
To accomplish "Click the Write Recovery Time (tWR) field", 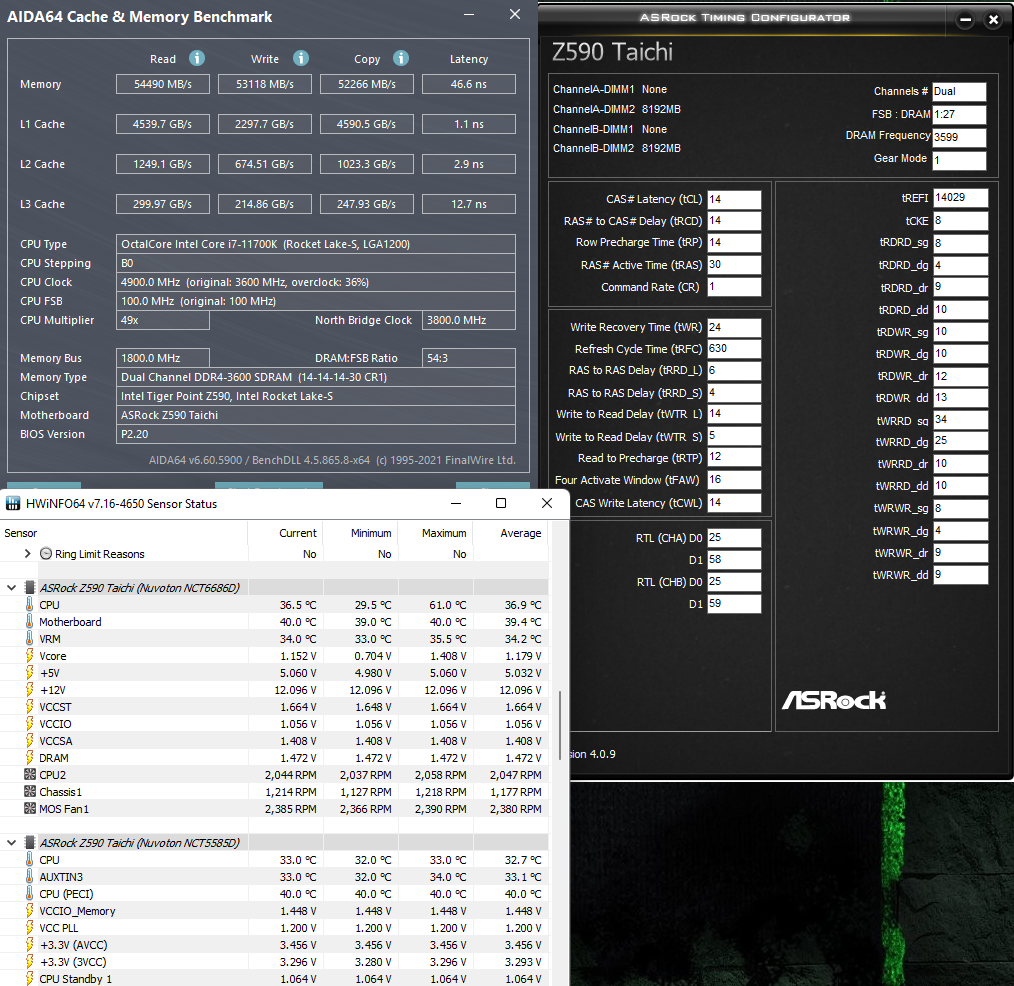I will point(734,327).
